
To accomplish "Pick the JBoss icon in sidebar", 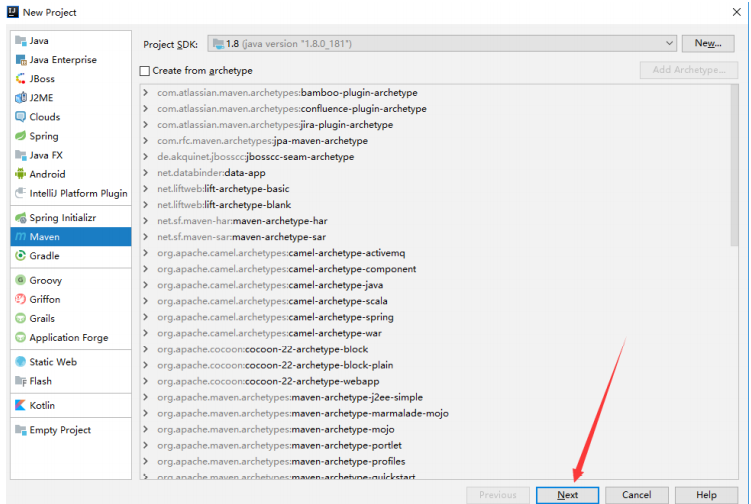I will click(21, 79).
